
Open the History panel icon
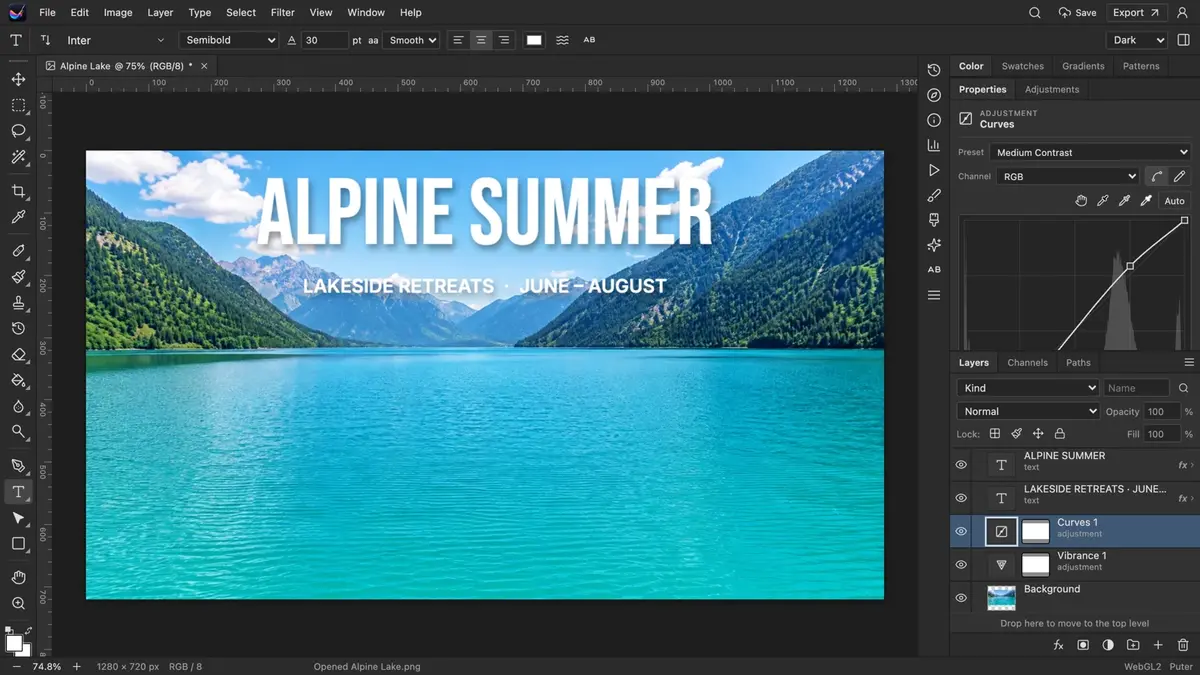(934, 70)
